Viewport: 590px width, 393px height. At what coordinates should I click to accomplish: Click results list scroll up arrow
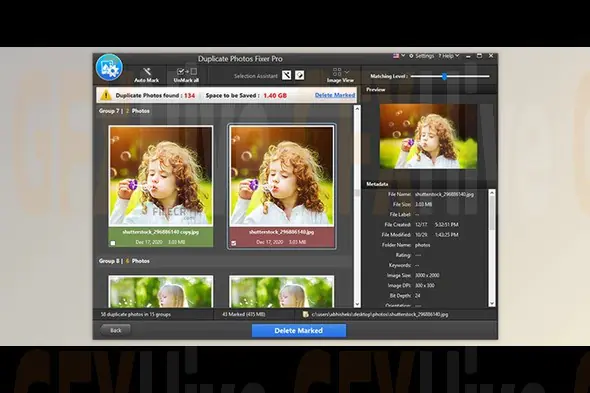[x=357, y=109]
